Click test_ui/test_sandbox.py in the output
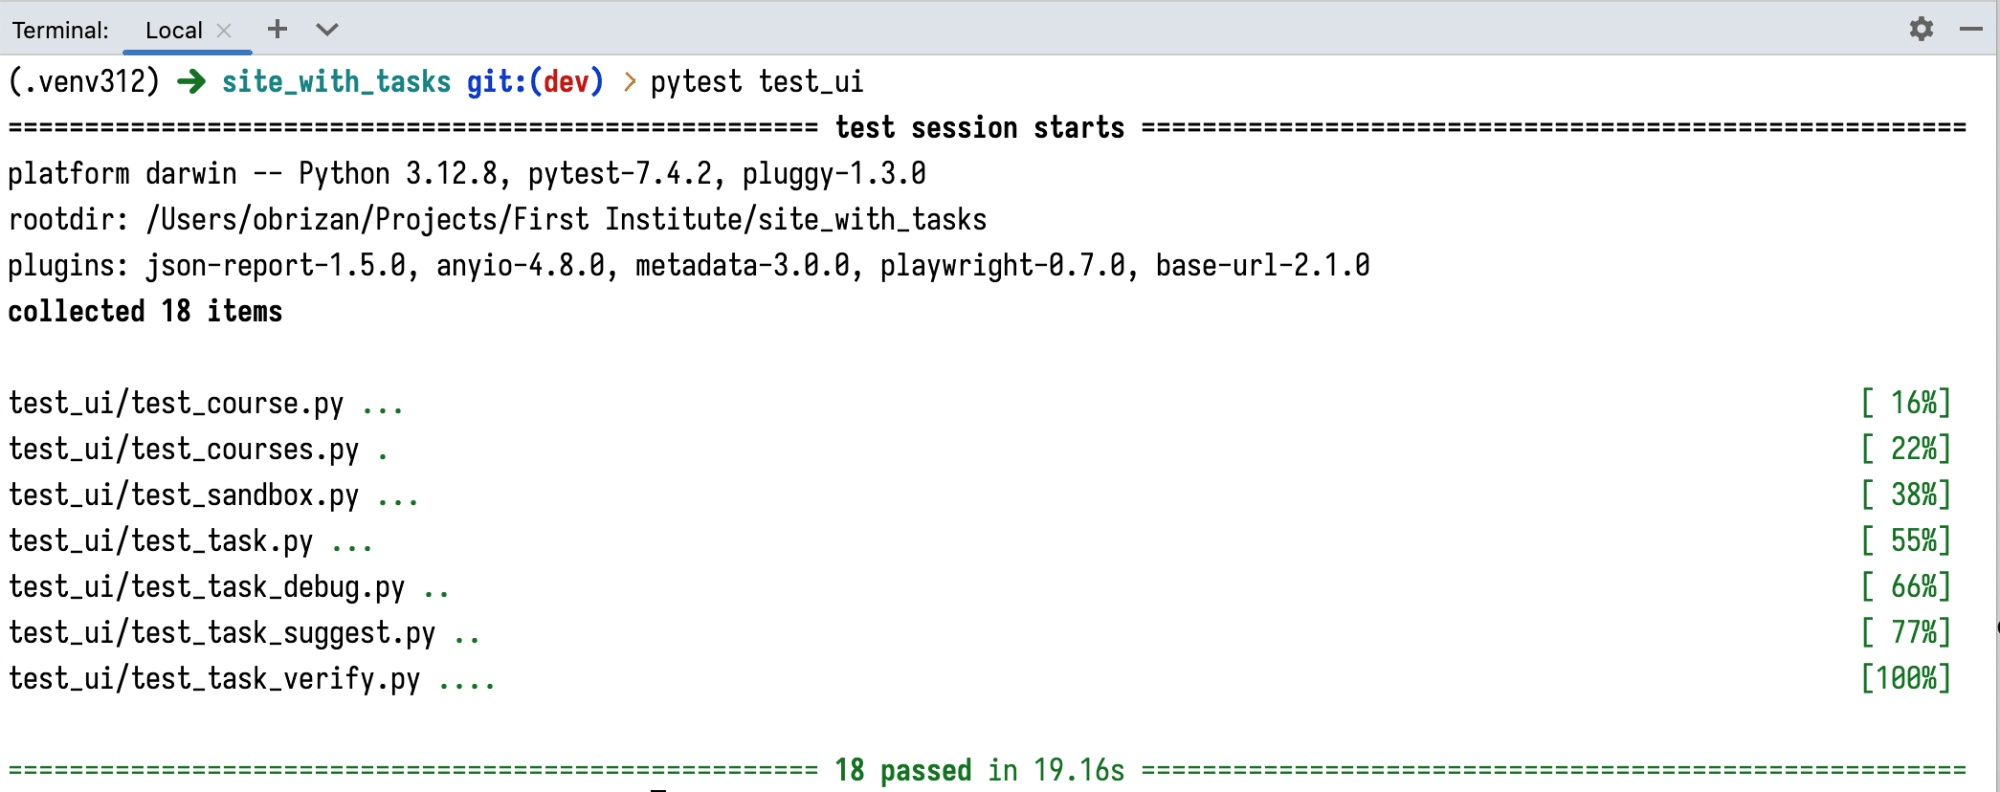 point(183,495)
